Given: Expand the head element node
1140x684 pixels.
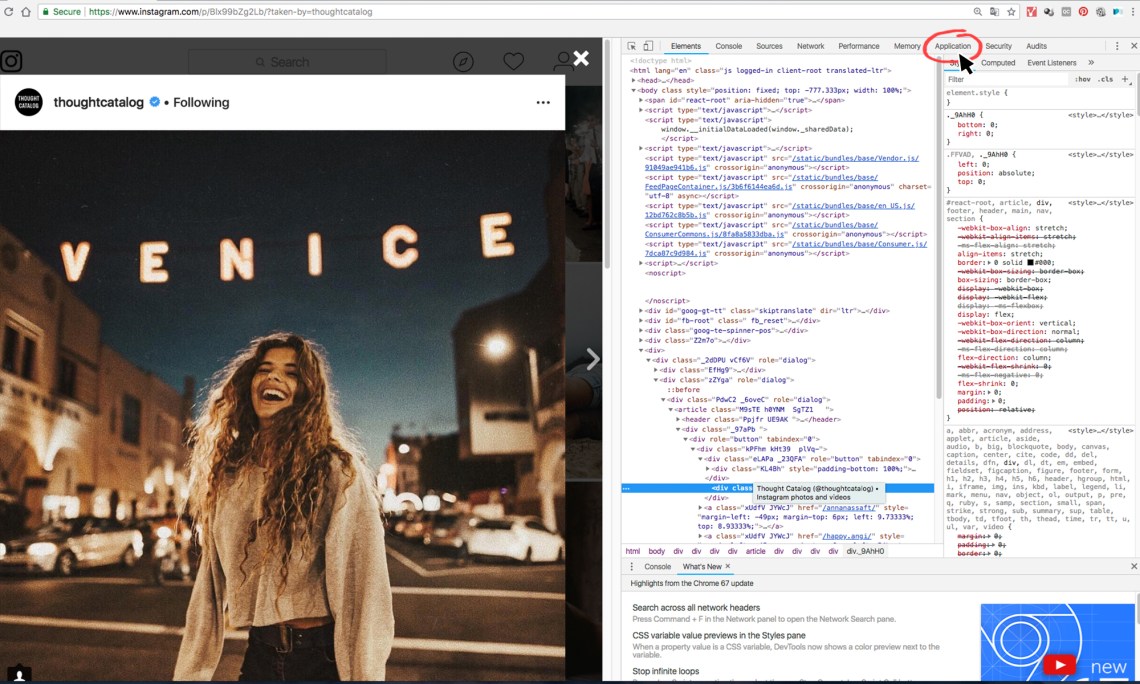Looking at the screenshot, I should [634, 81].
